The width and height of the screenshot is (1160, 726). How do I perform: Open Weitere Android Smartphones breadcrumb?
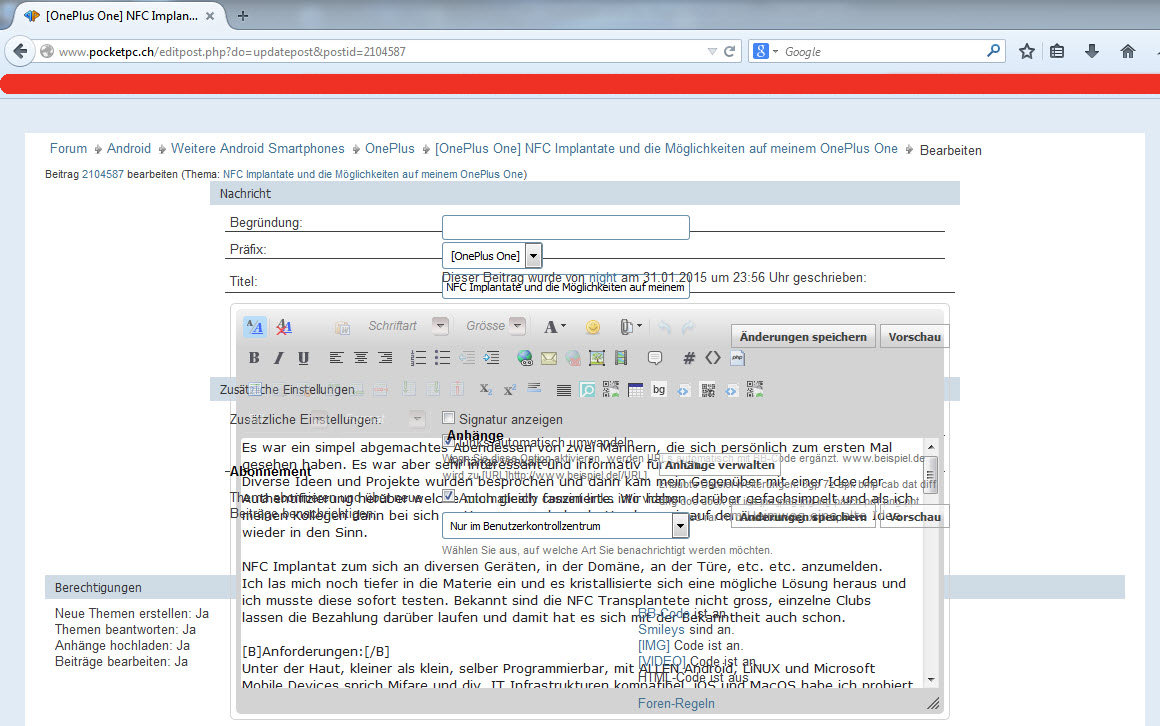[x=257, y=149]
